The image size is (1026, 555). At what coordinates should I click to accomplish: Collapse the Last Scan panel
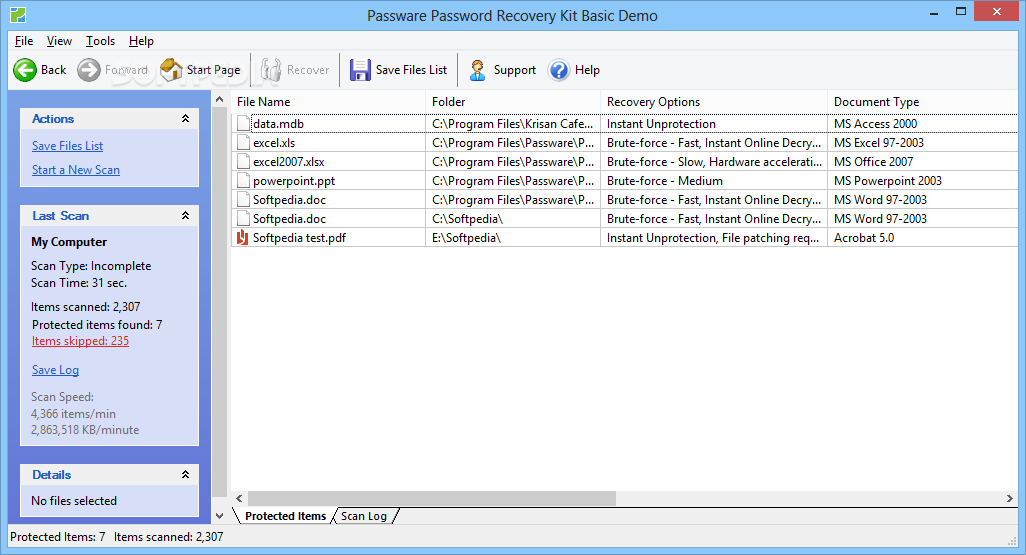tap(185, 215)
